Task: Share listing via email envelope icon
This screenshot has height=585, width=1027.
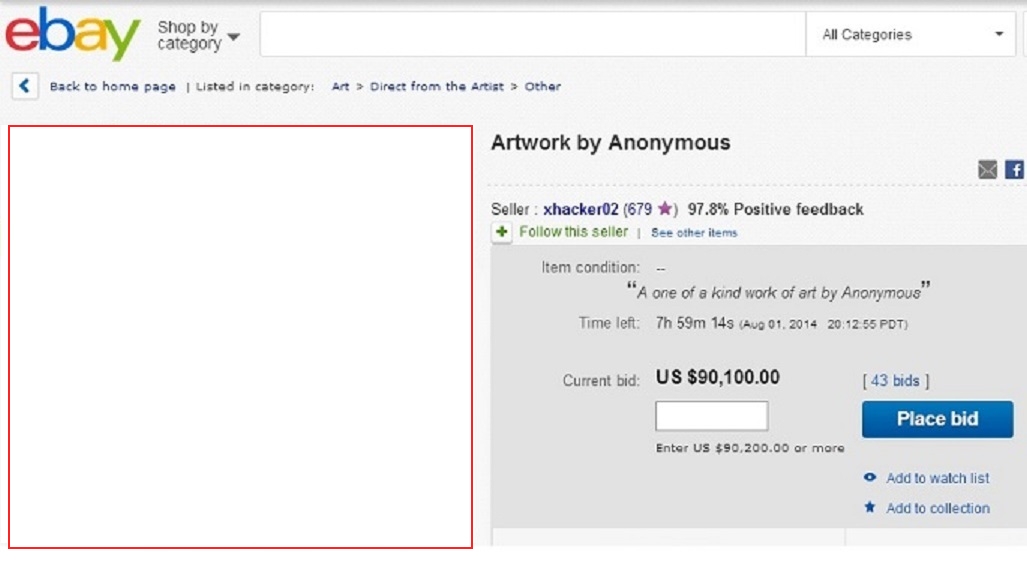Action: (987, 170)
